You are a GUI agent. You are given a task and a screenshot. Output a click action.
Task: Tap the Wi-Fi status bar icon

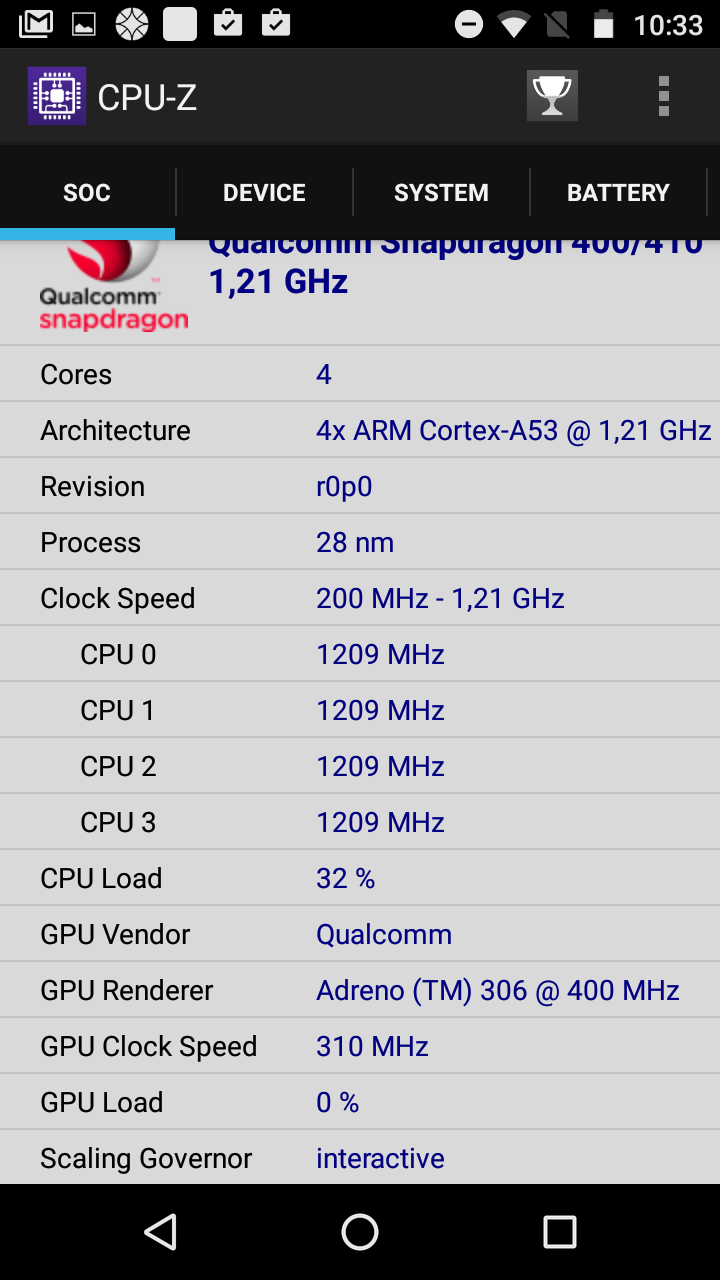pyautogui.click(x=514, y=24)
